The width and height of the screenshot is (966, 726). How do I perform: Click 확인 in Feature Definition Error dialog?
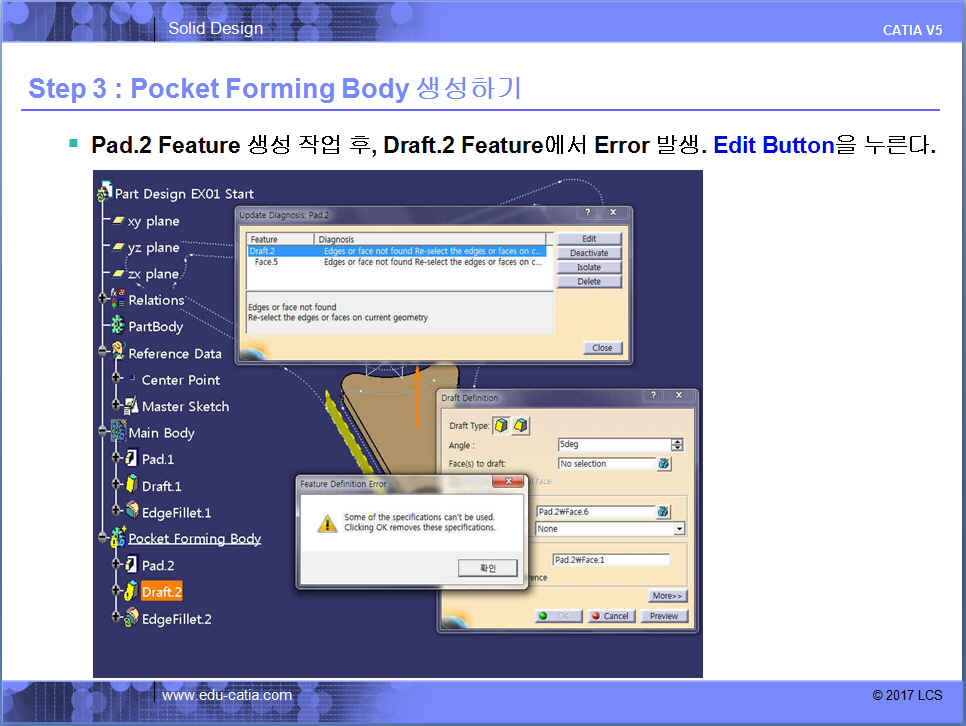488,568
